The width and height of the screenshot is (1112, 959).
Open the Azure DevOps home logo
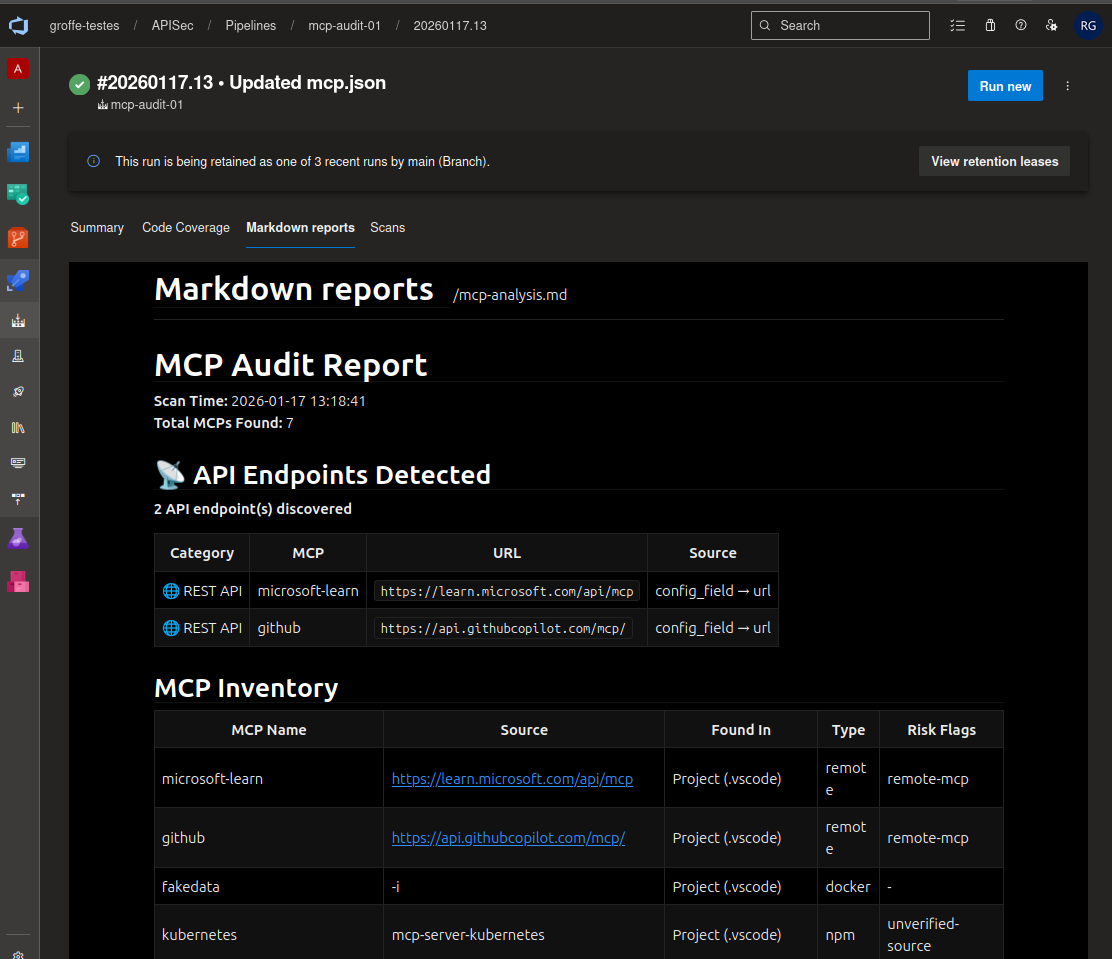tap(18, 26)
